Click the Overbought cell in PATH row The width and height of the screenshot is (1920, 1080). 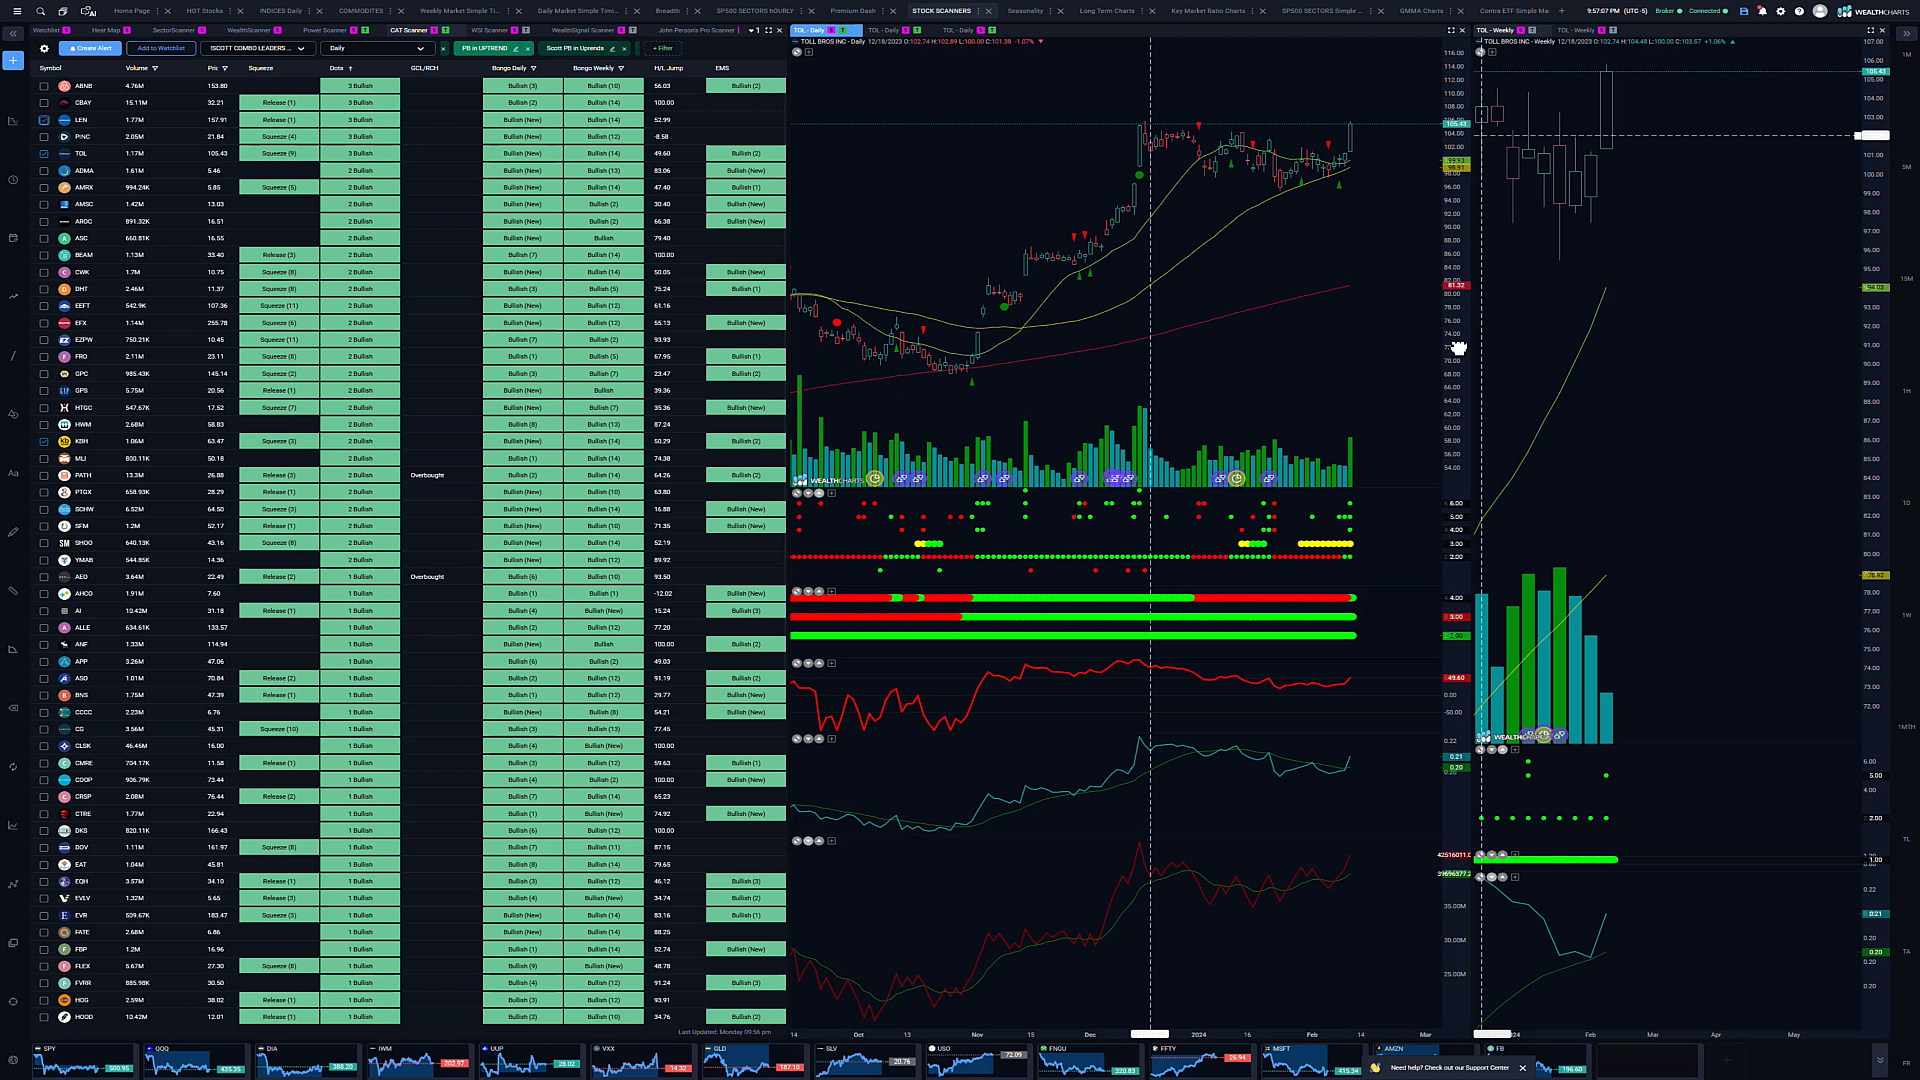click(427, 475)
